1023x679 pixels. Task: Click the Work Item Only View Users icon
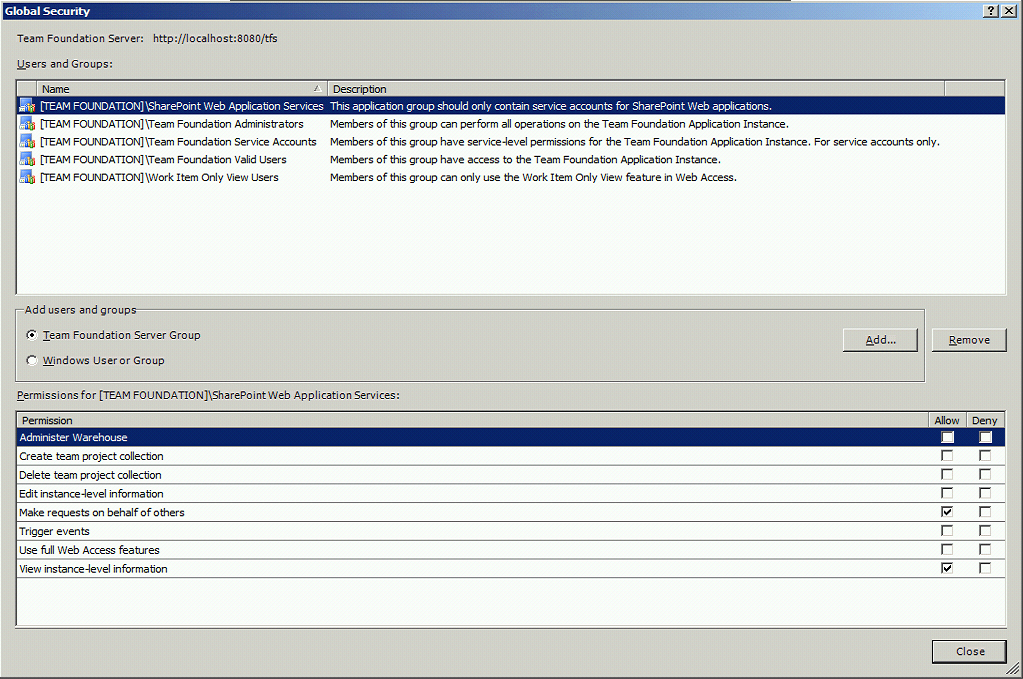tap(27, 177)
